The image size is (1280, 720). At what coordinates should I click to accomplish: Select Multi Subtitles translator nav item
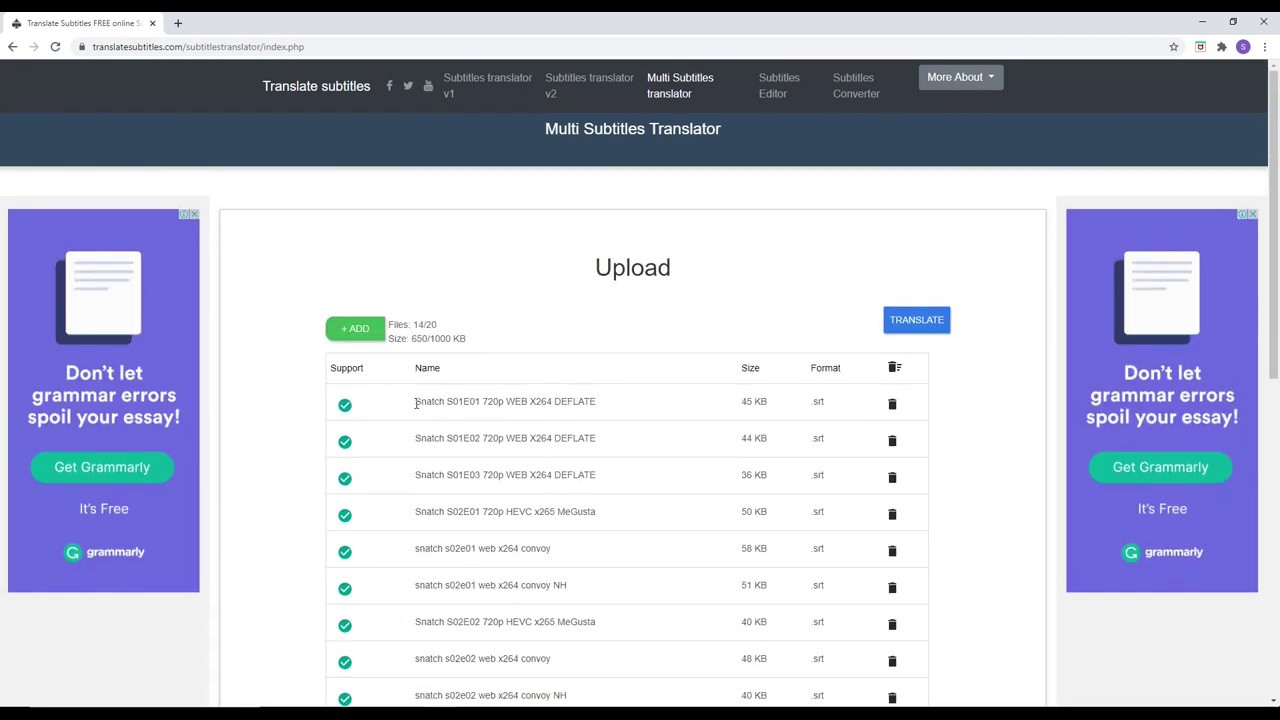(x=680, y=86)
